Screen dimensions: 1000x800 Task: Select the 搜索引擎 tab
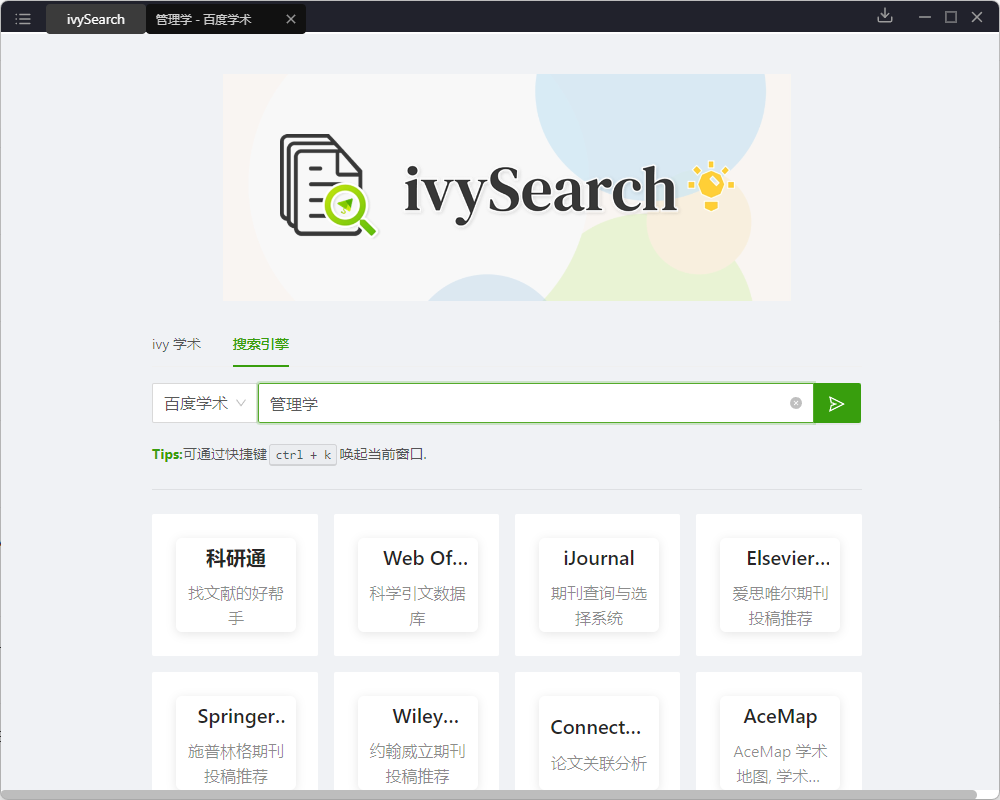pyautogui.click(x=261, y=344)
